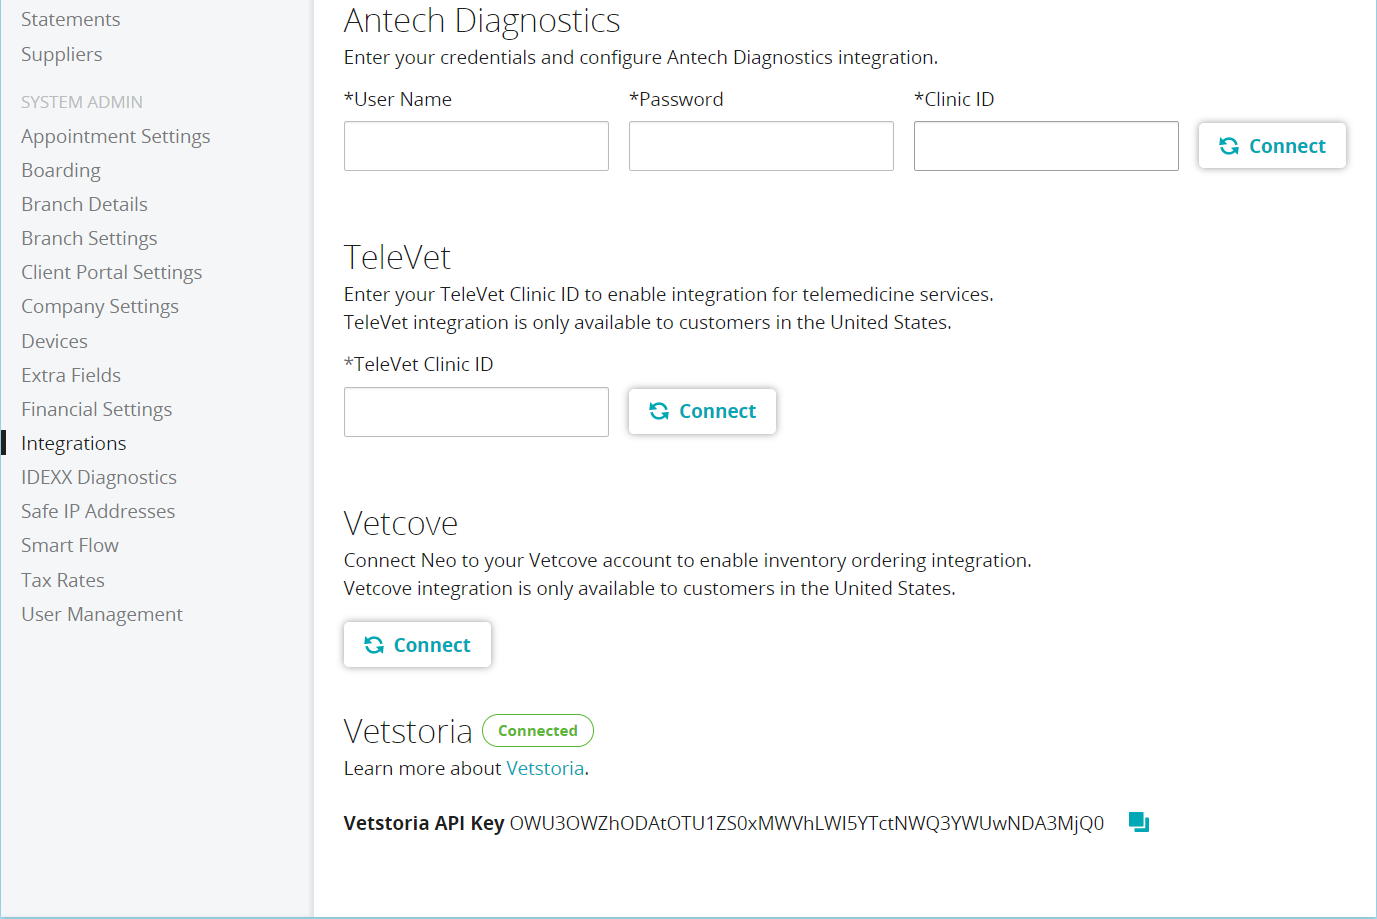Open Suppliers in the sidebar

point(61,54)
